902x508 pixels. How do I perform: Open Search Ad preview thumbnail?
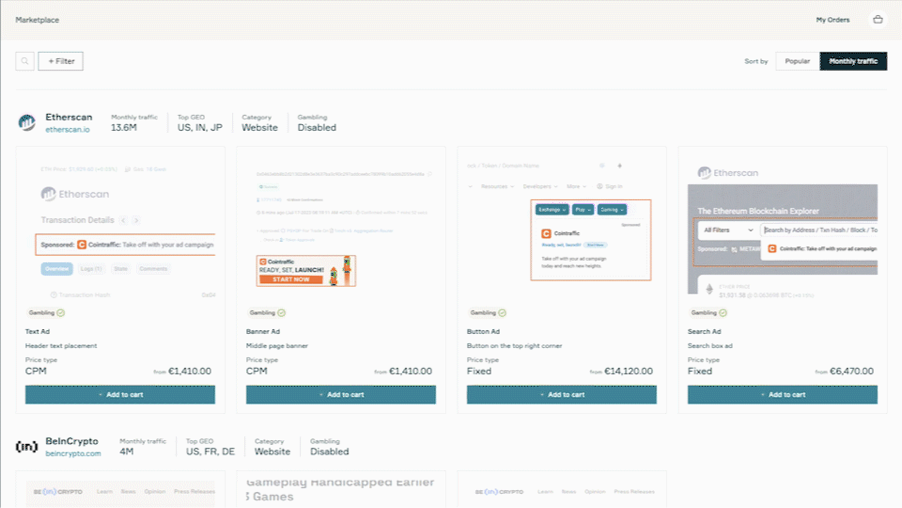(x=782, y=228)
